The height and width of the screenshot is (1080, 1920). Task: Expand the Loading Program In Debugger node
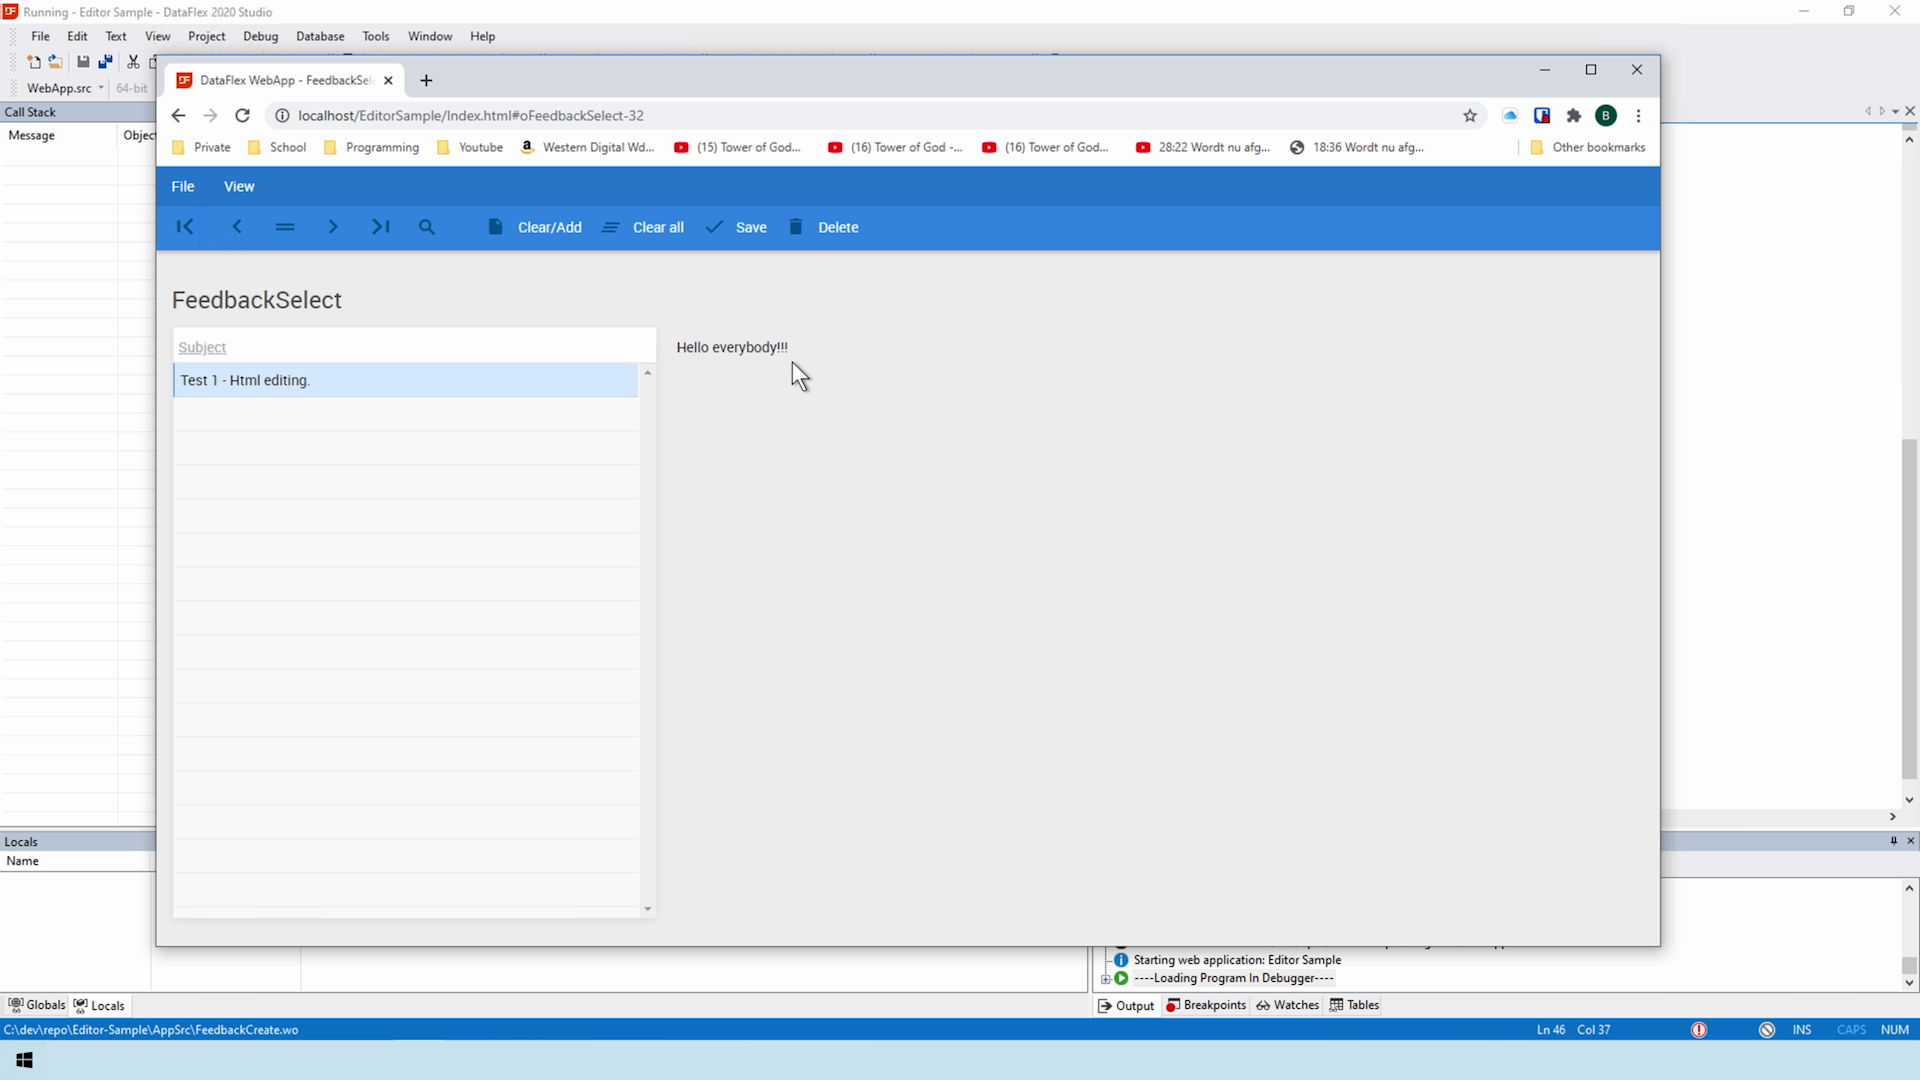[x=1106, y=979]
